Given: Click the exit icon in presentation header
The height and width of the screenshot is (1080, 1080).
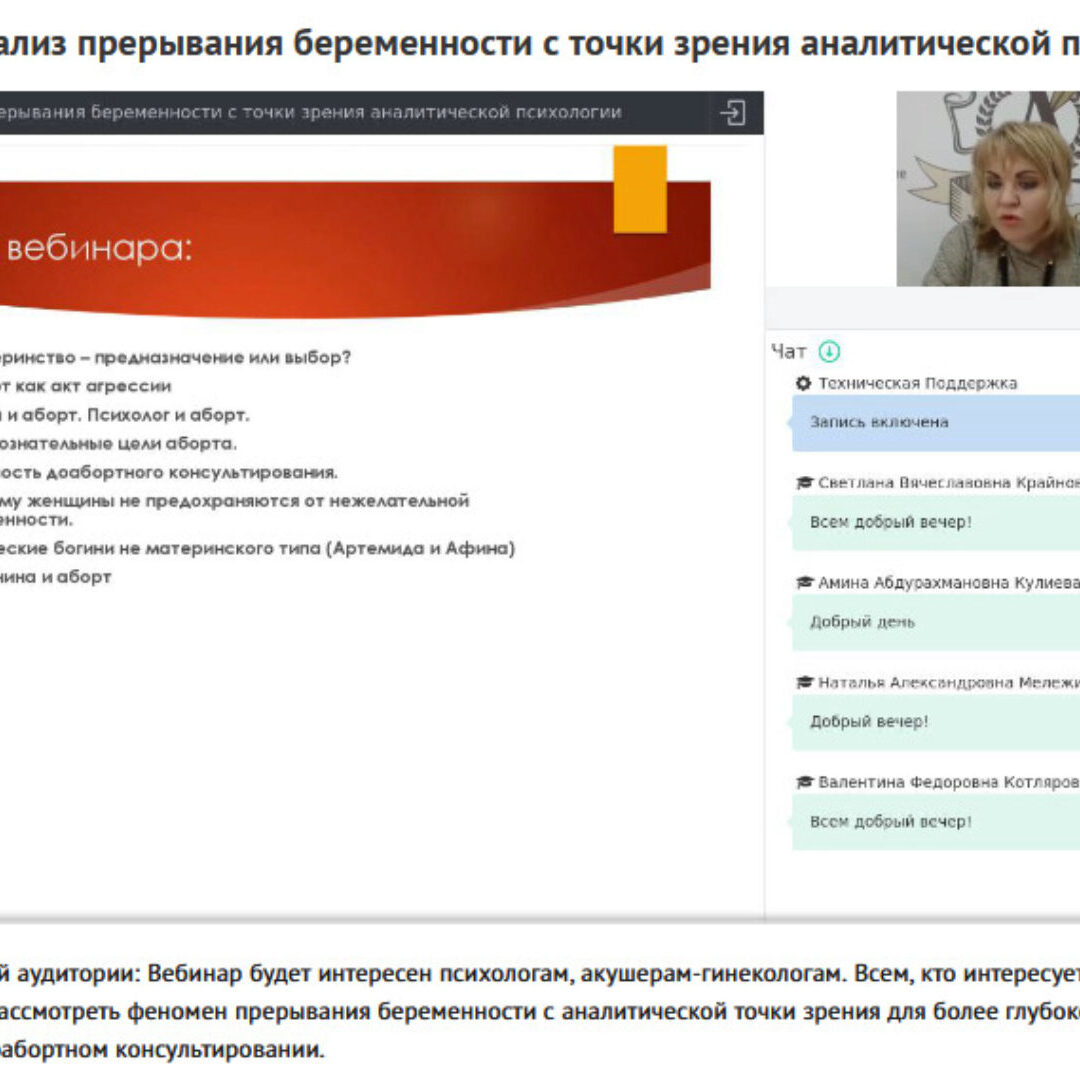Looking at the screenshot, I should pos(732,113).
